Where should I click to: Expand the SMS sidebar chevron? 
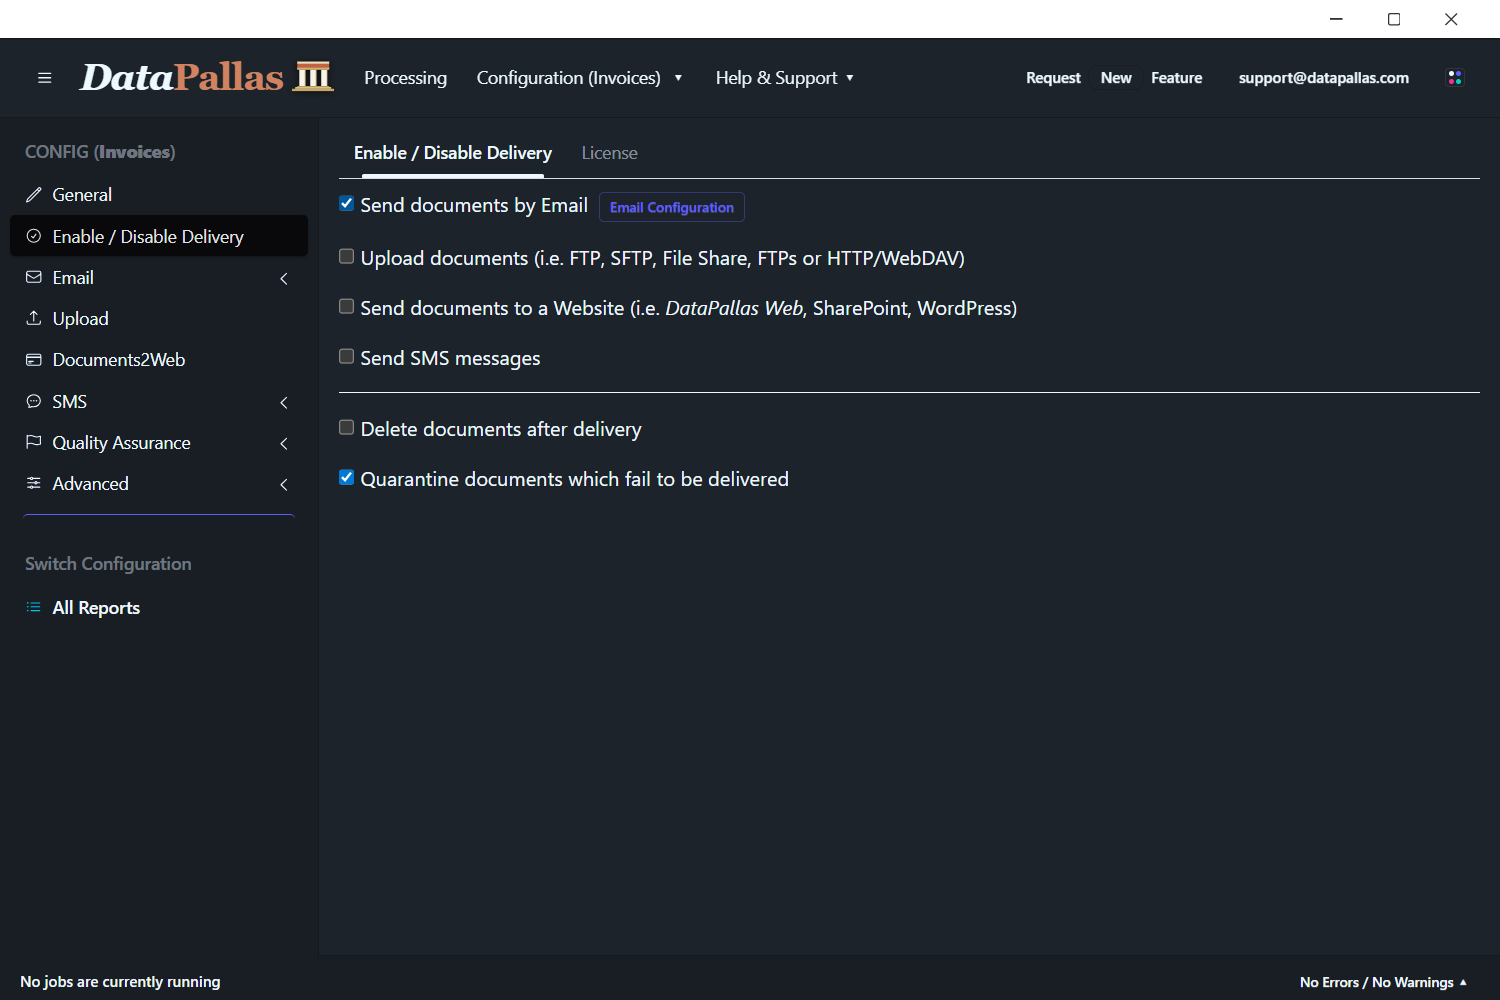(x=284, y=403)
